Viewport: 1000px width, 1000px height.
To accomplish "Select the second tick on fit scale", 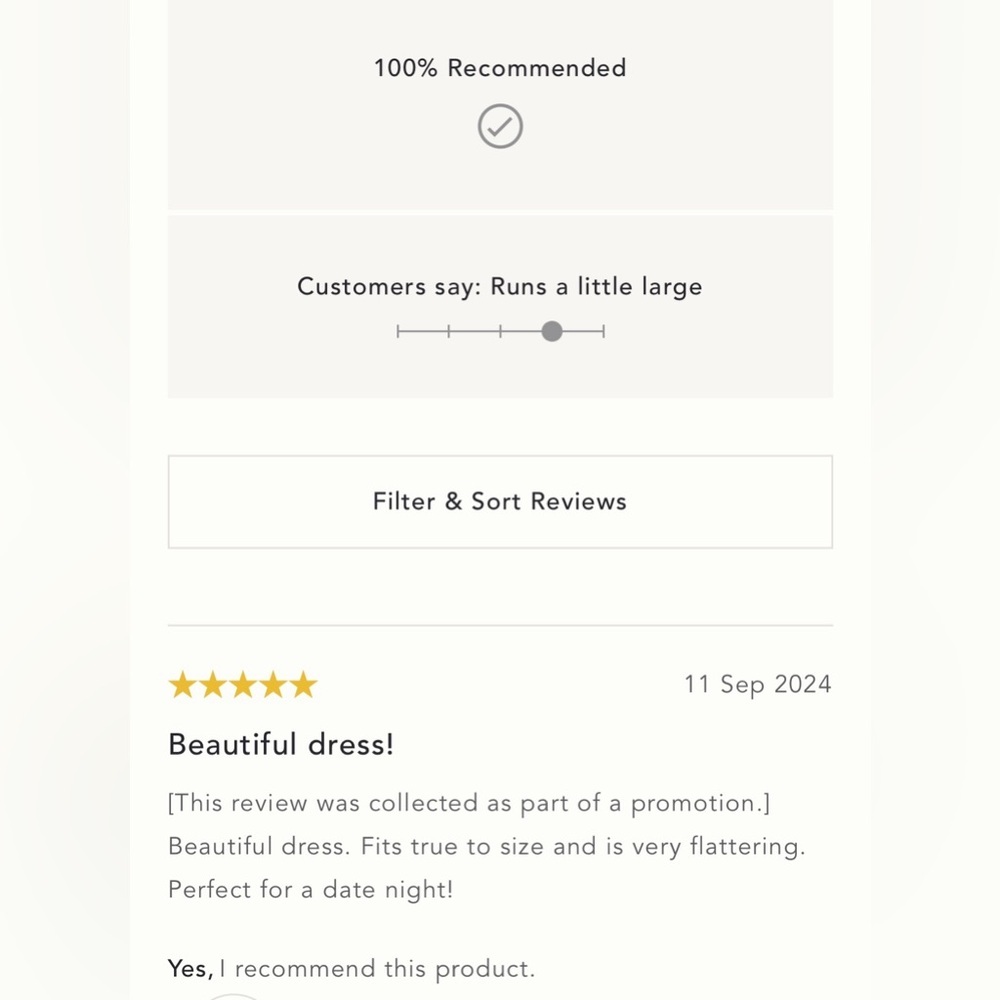I will tap(449, 331).
